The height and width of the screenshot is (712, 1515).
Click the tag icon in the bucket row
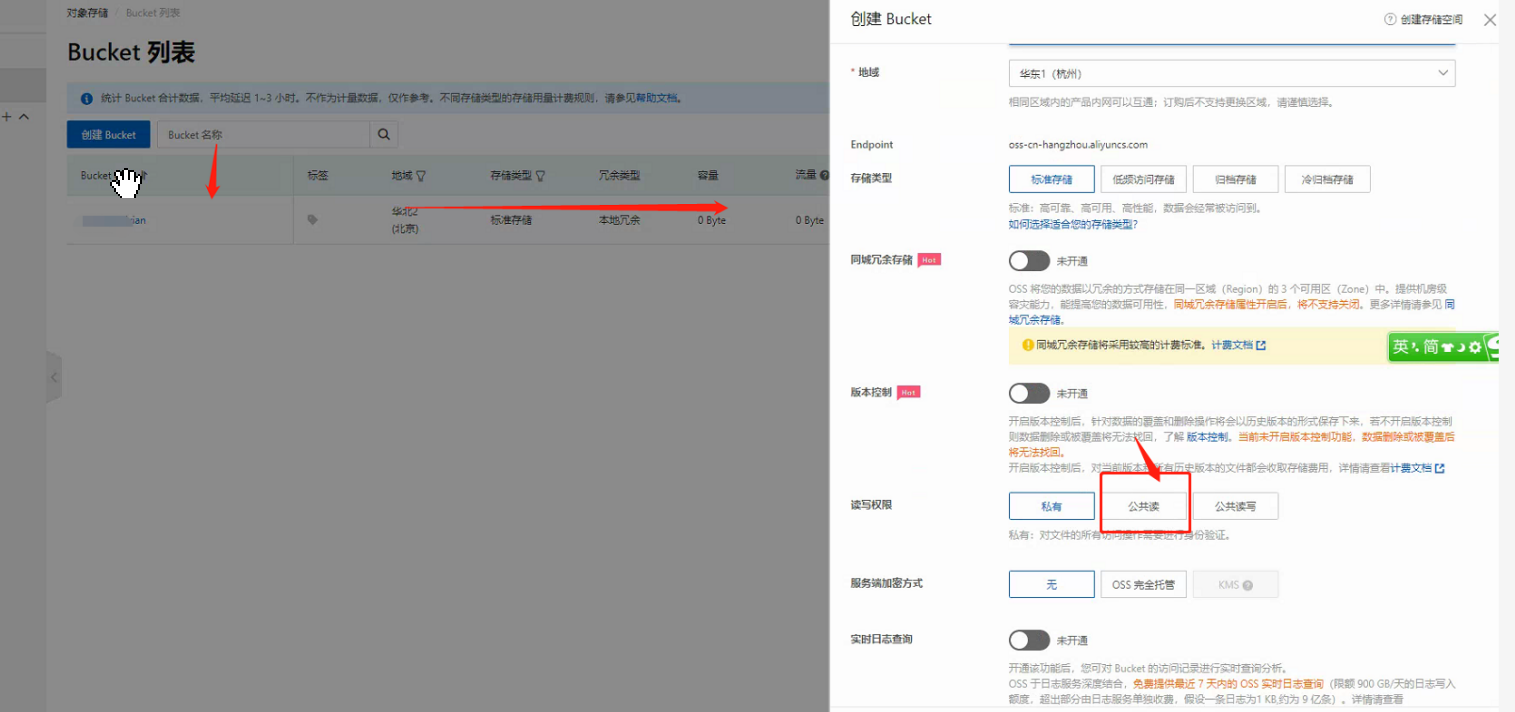point(313,220)
